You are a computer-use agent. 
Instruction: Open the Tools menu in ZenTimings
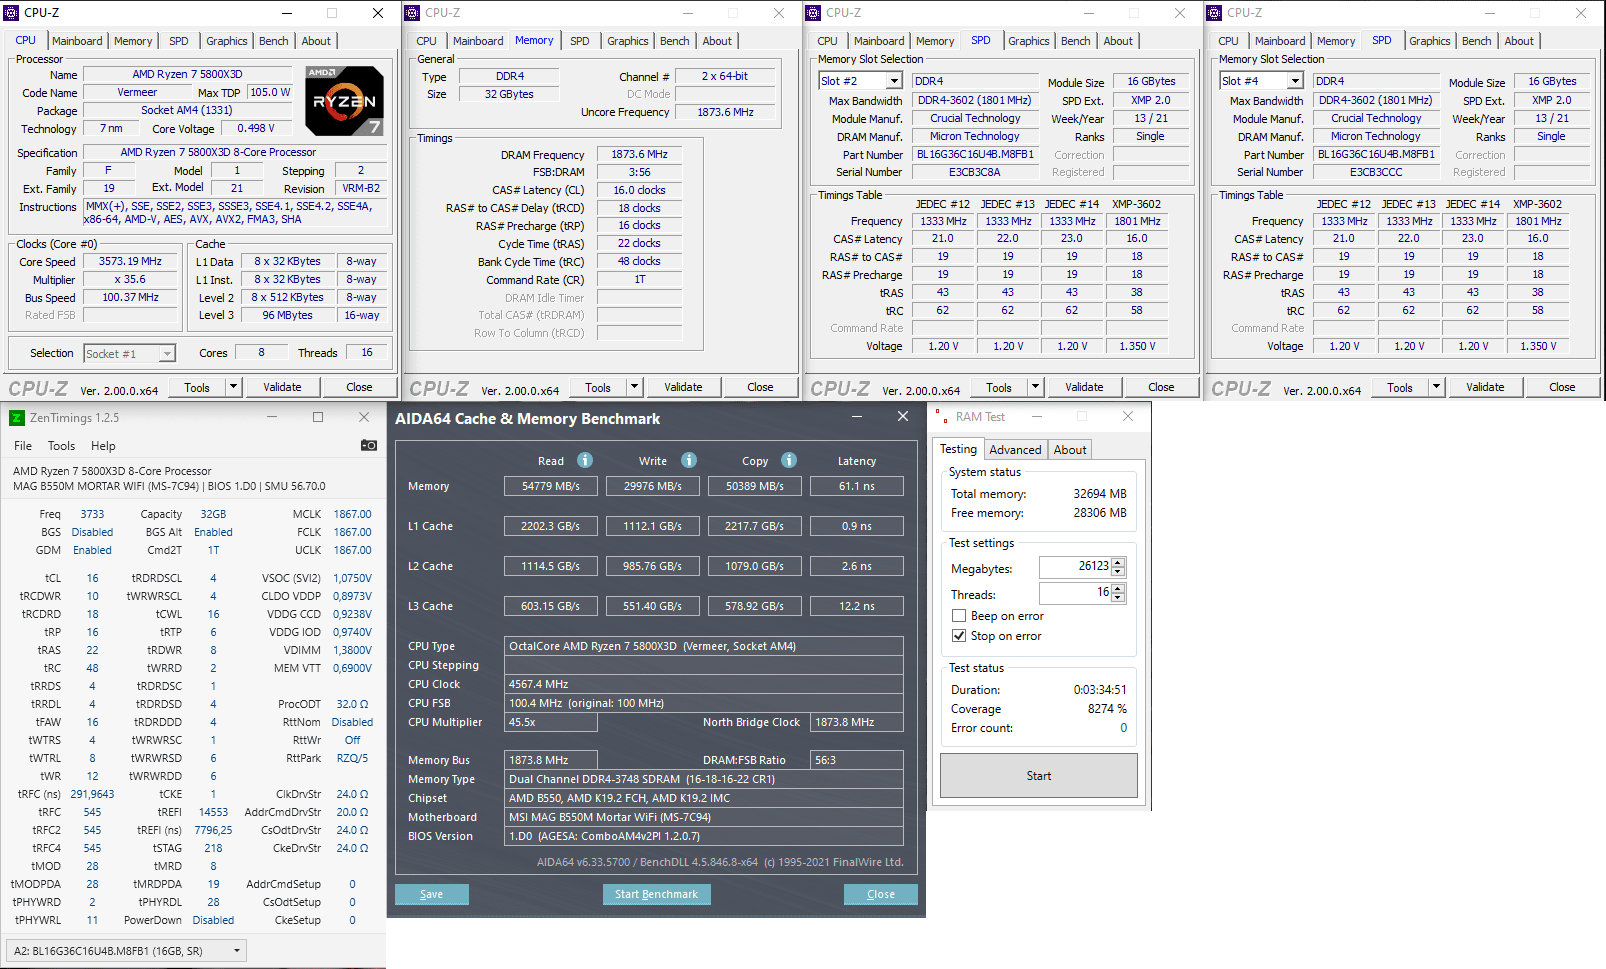(61, 446)
